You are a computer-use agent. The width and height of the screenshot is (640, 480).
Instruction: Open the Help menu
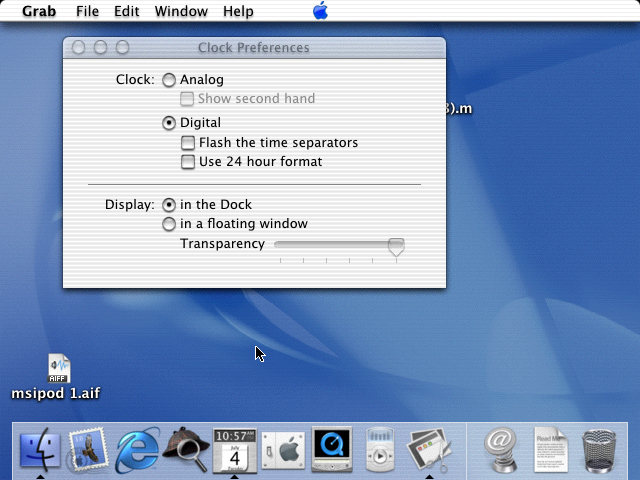click(x=238, y=11)
